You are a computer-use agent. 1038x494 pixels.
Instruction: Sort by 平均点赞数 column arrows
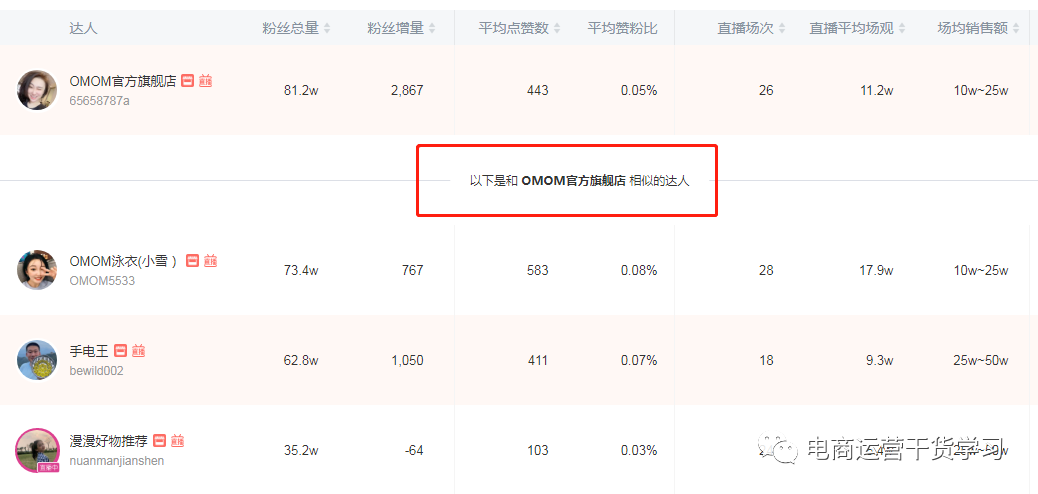point(557,28)
